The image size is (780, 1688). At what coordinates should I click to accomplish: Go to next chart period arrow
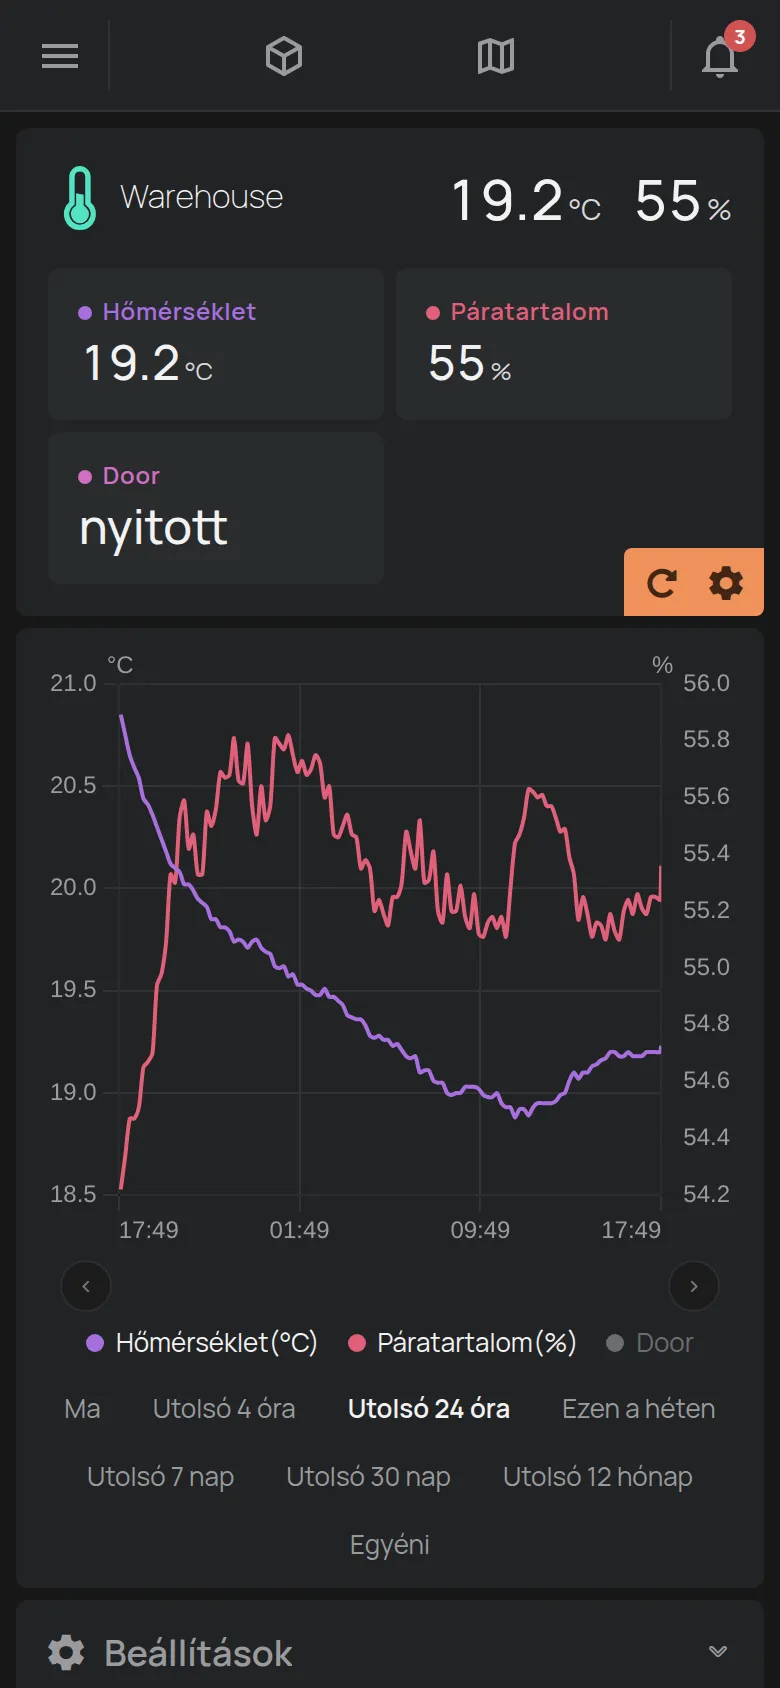694,1286
